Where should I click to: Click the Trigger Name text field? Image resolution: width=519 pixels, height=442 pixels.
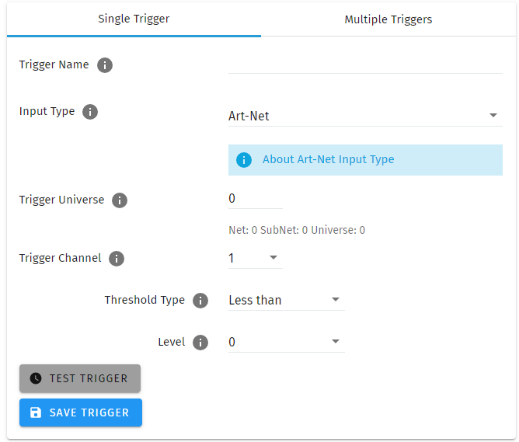pos(365,65)
